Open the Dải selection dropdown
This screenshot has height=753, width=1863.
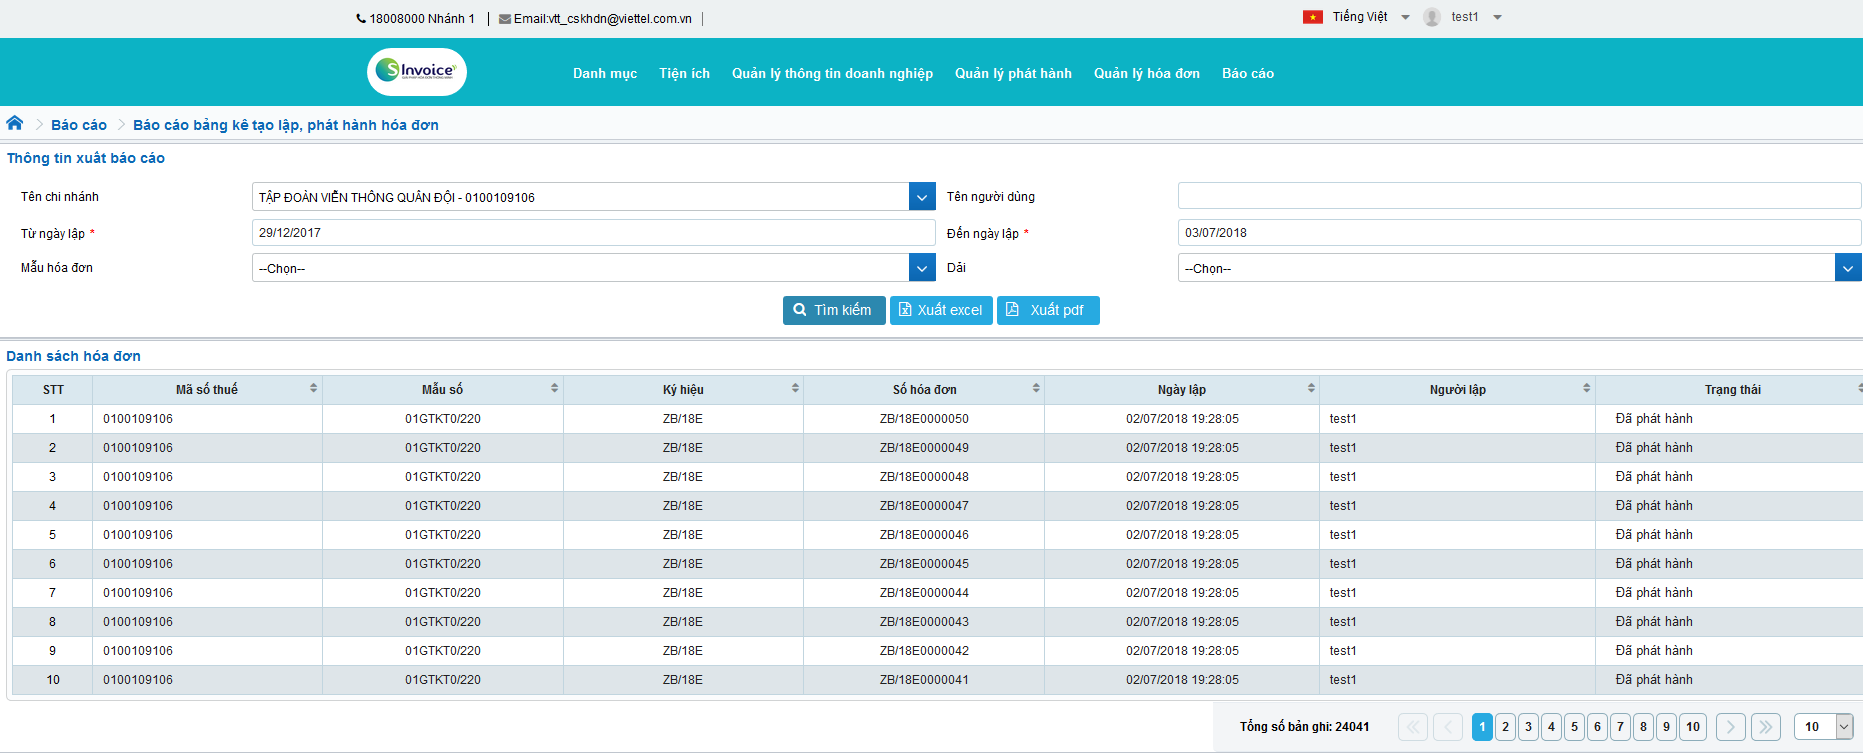pyautogui.click(x=1847, y=268)
